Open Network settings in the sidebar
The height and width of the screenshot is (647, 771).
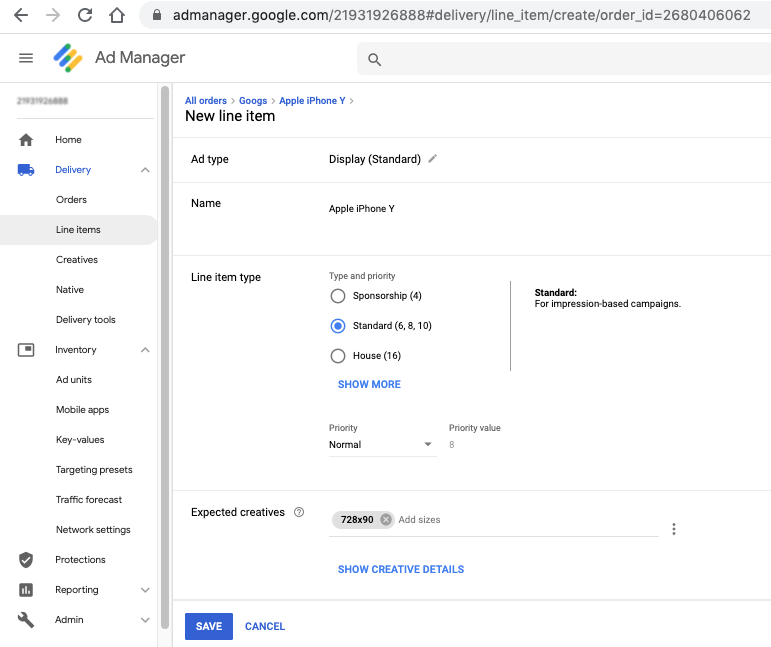[x=93, y=529]
